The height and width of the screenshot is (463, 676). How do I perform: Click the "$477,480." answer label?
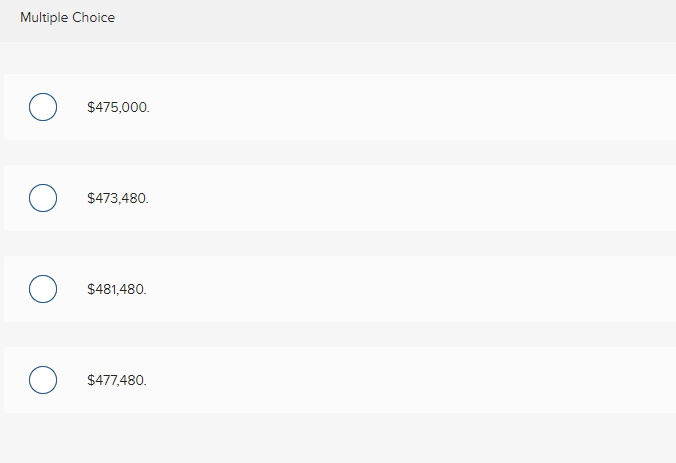click(117, 380)
